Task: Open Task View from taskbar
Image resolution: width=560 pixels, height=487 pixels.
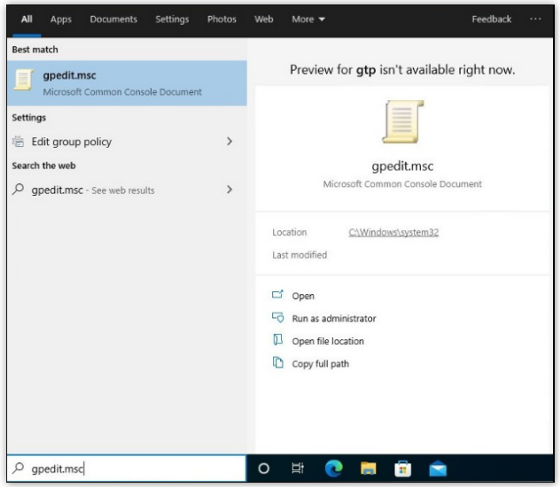Action: tap(298, 468)
